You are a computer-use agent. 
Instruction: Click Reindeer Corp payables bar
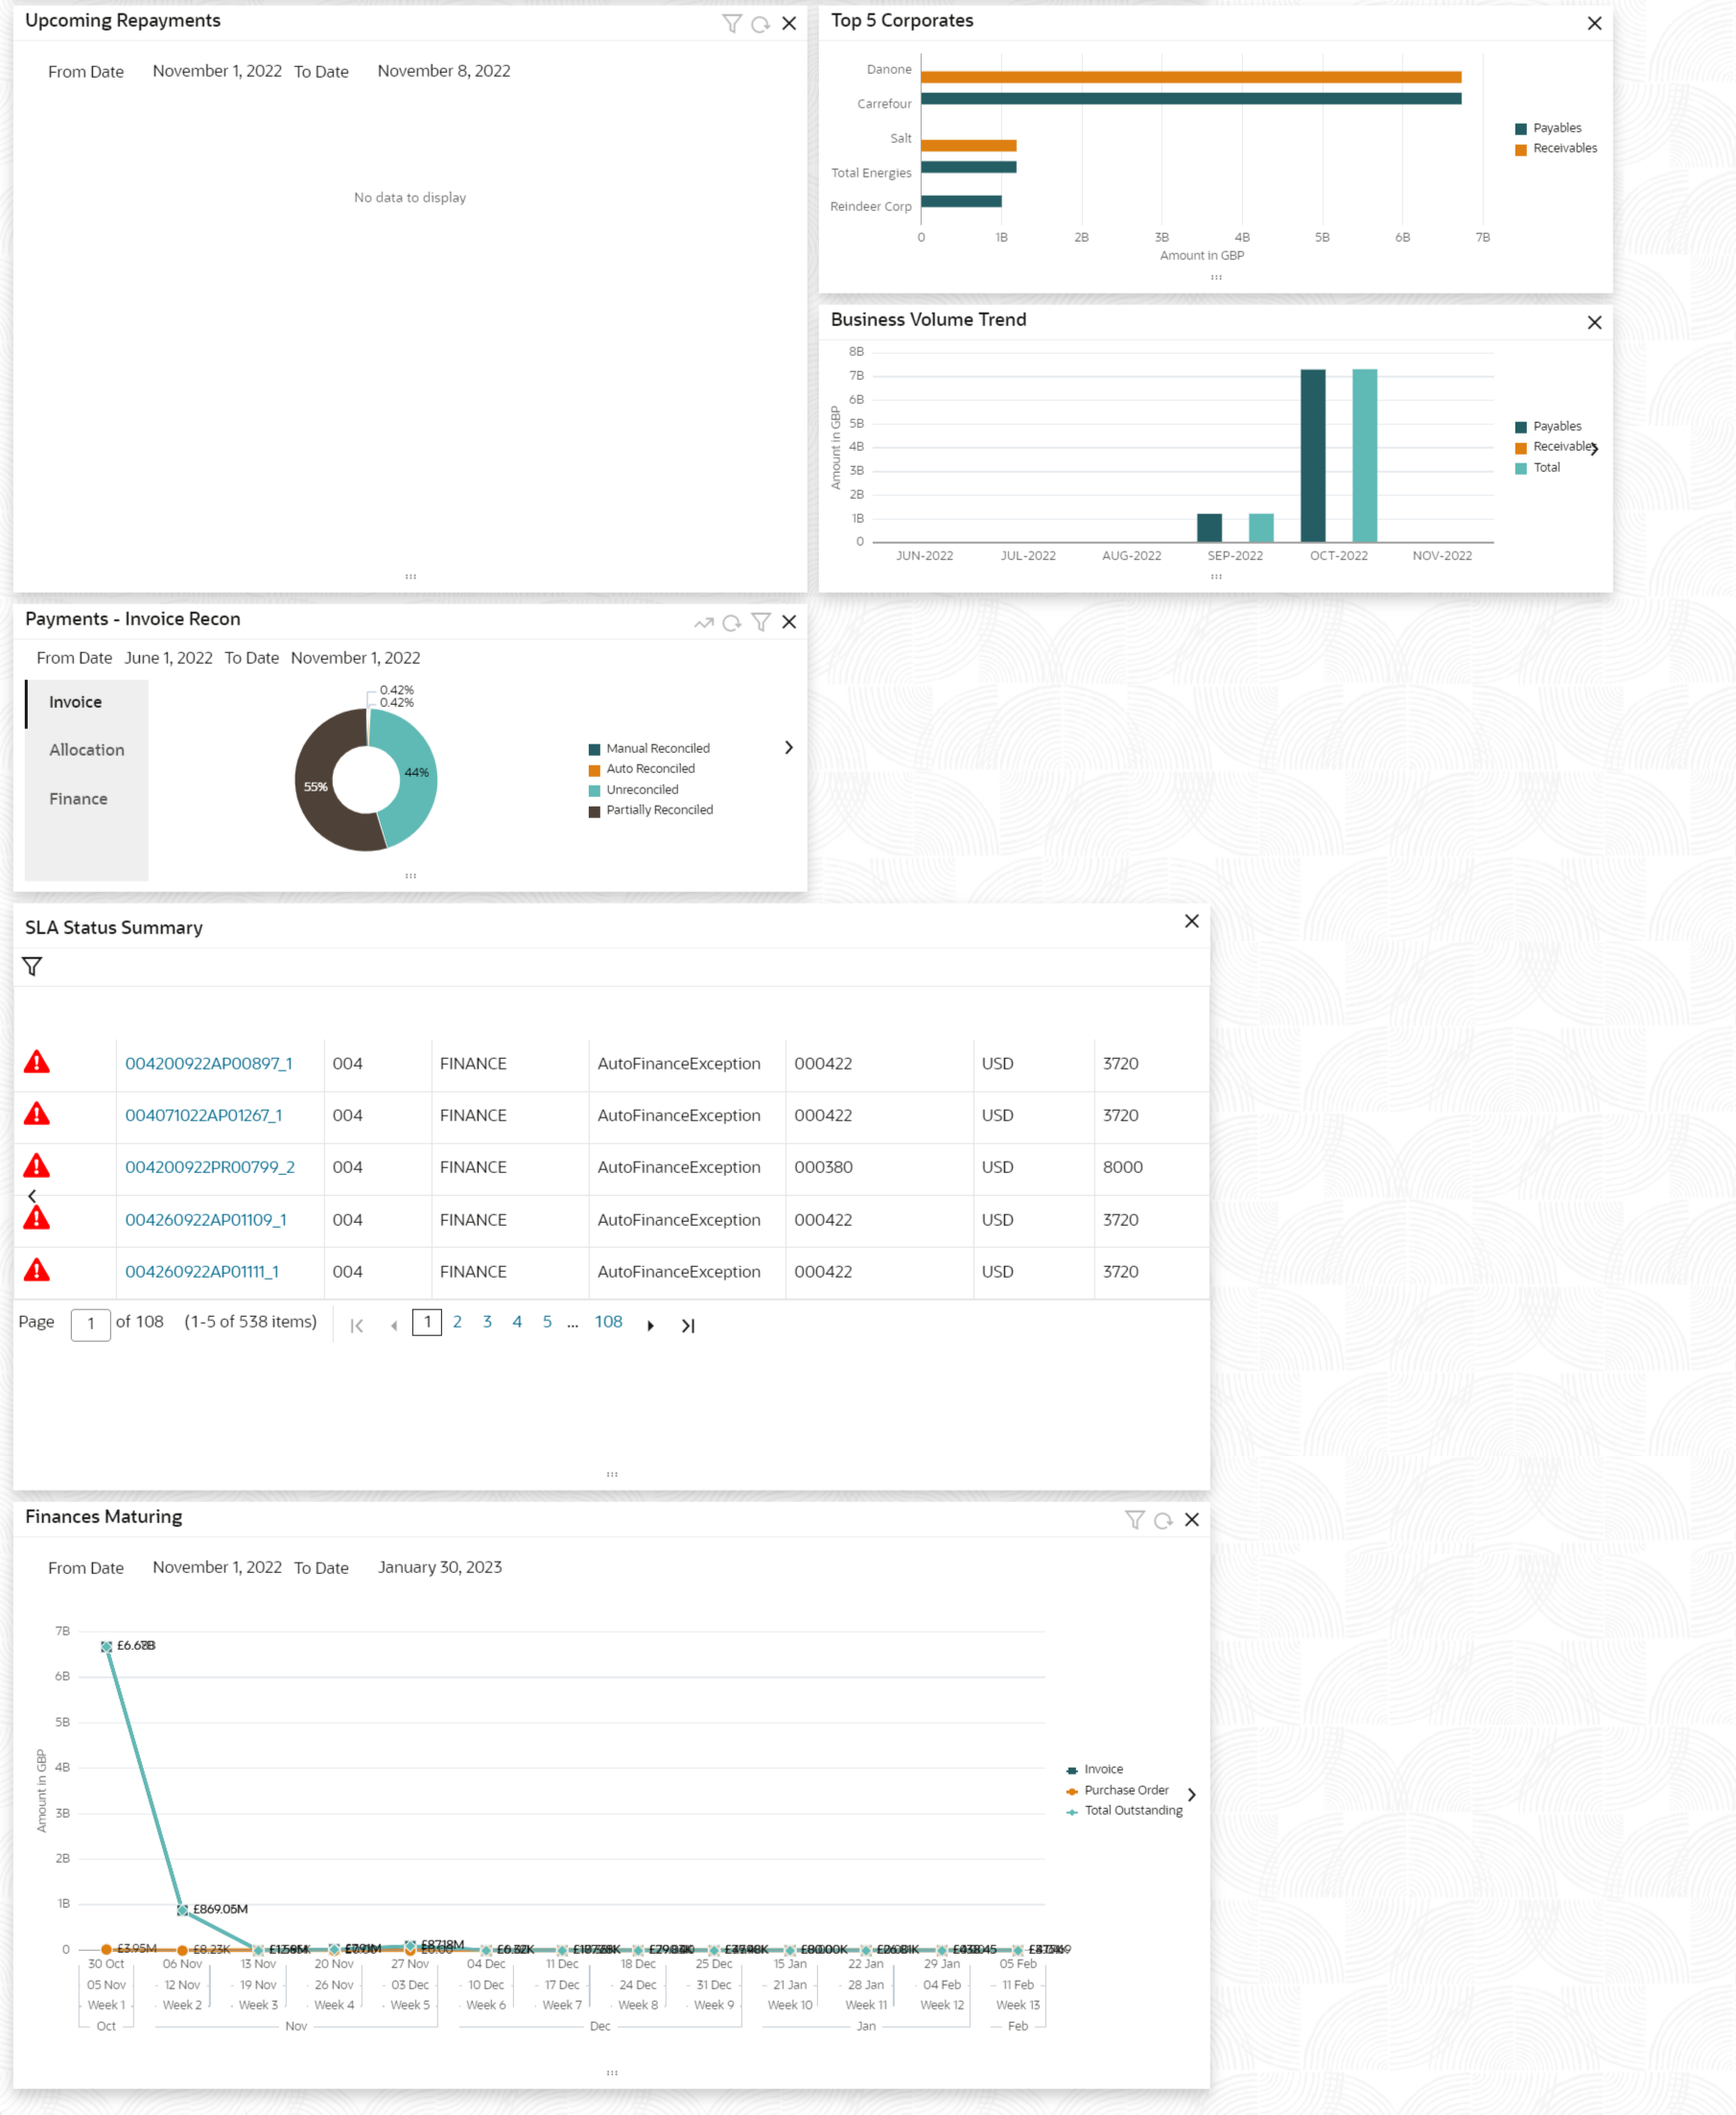(961, 201)
